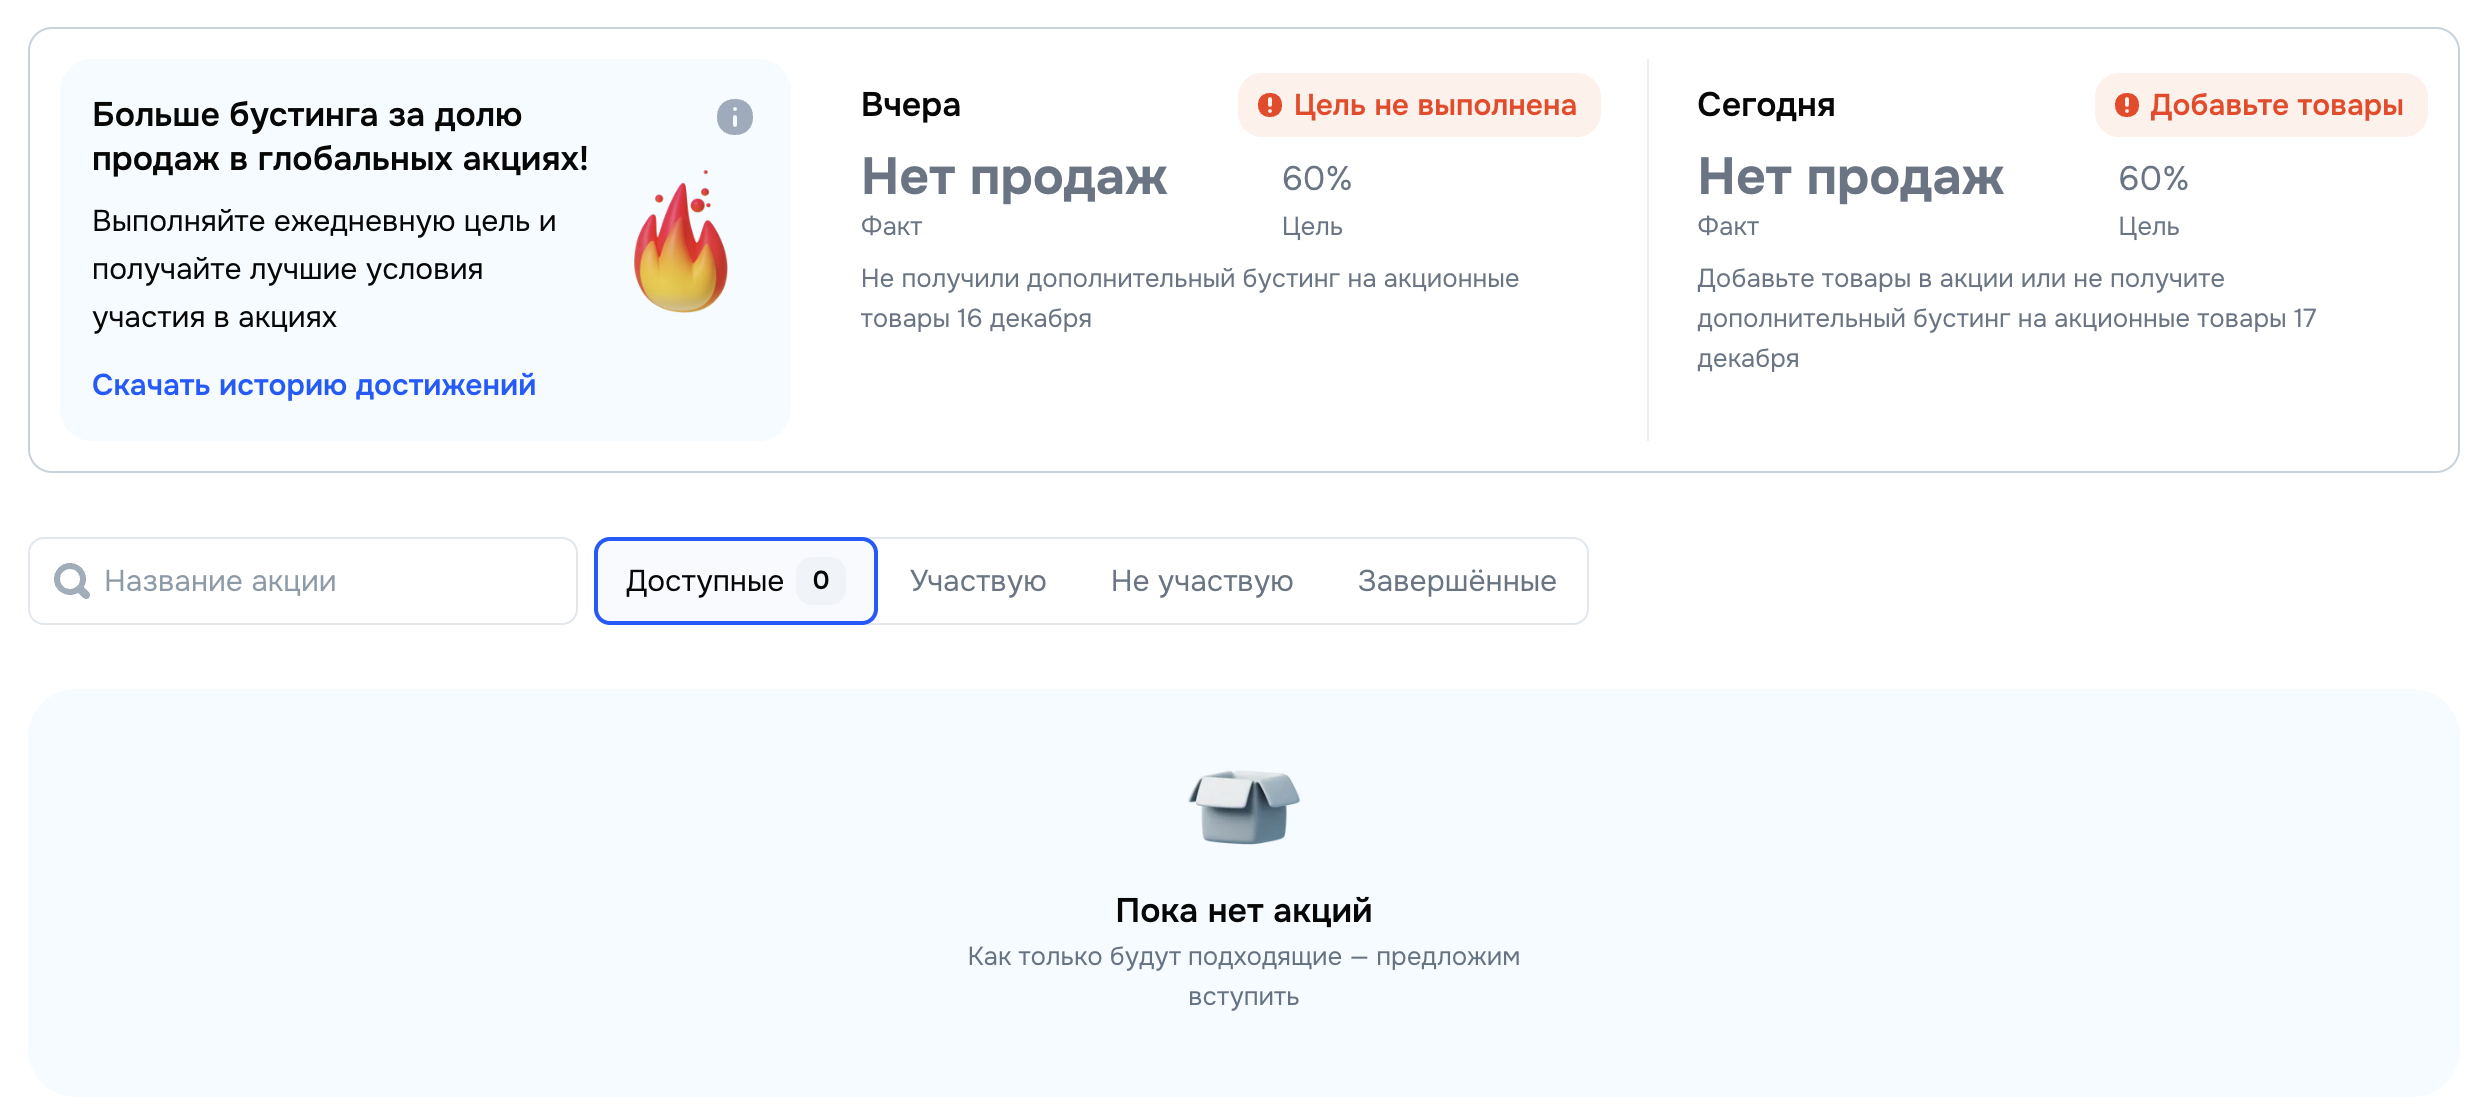Switch to the 'Участвую' tab
The height and width of the screenshot is (1104, 2476).
pos(977,581)
